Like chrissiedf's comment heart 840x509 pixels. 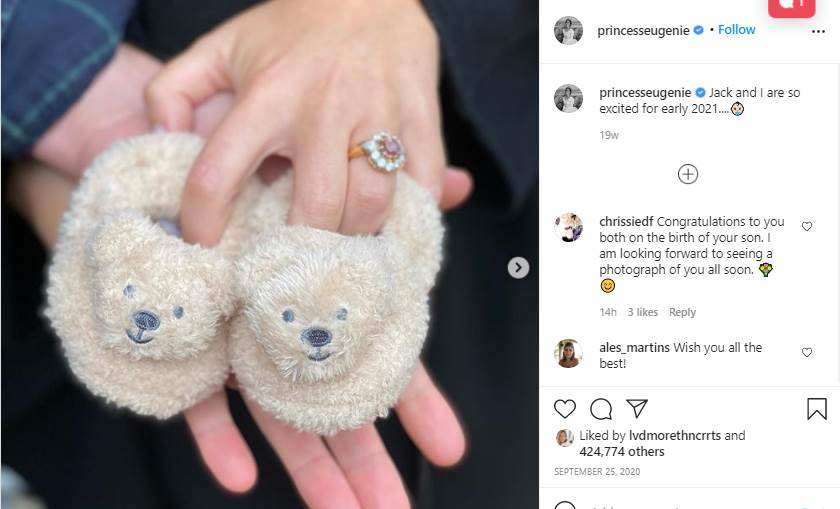tap(807, 226)
